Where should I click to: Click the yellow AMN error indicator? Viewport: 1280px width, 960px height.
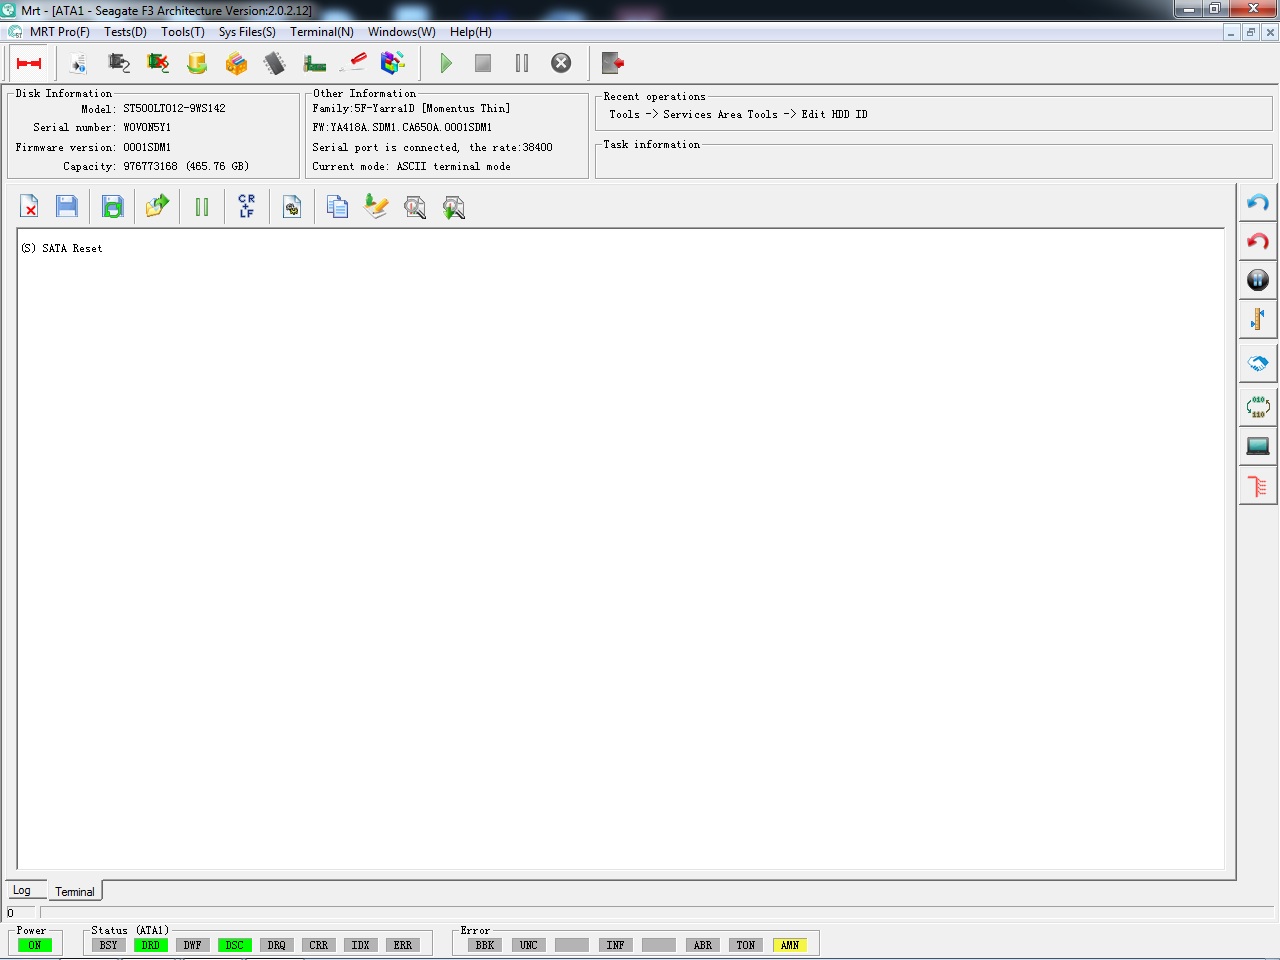790,945
